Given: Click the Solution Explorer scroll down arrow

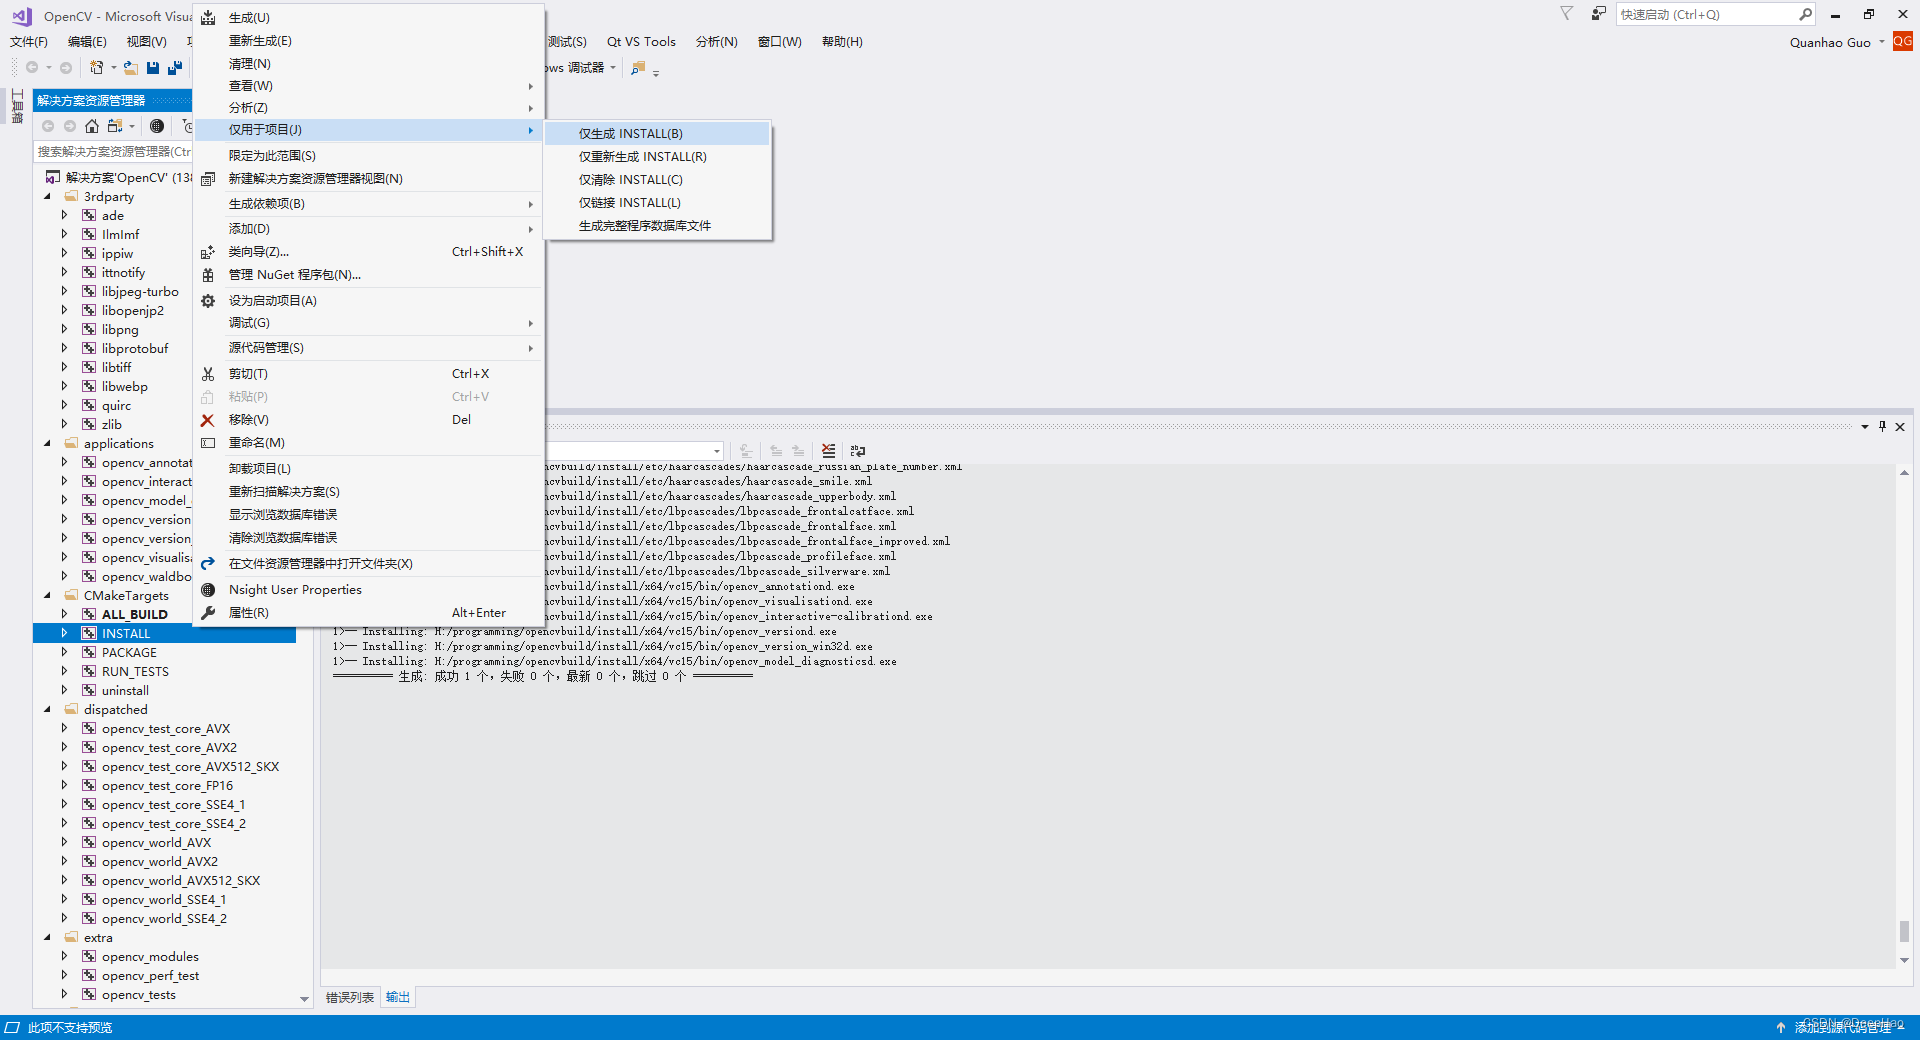Looking at the screenshot, I should [x=305, y=999].
